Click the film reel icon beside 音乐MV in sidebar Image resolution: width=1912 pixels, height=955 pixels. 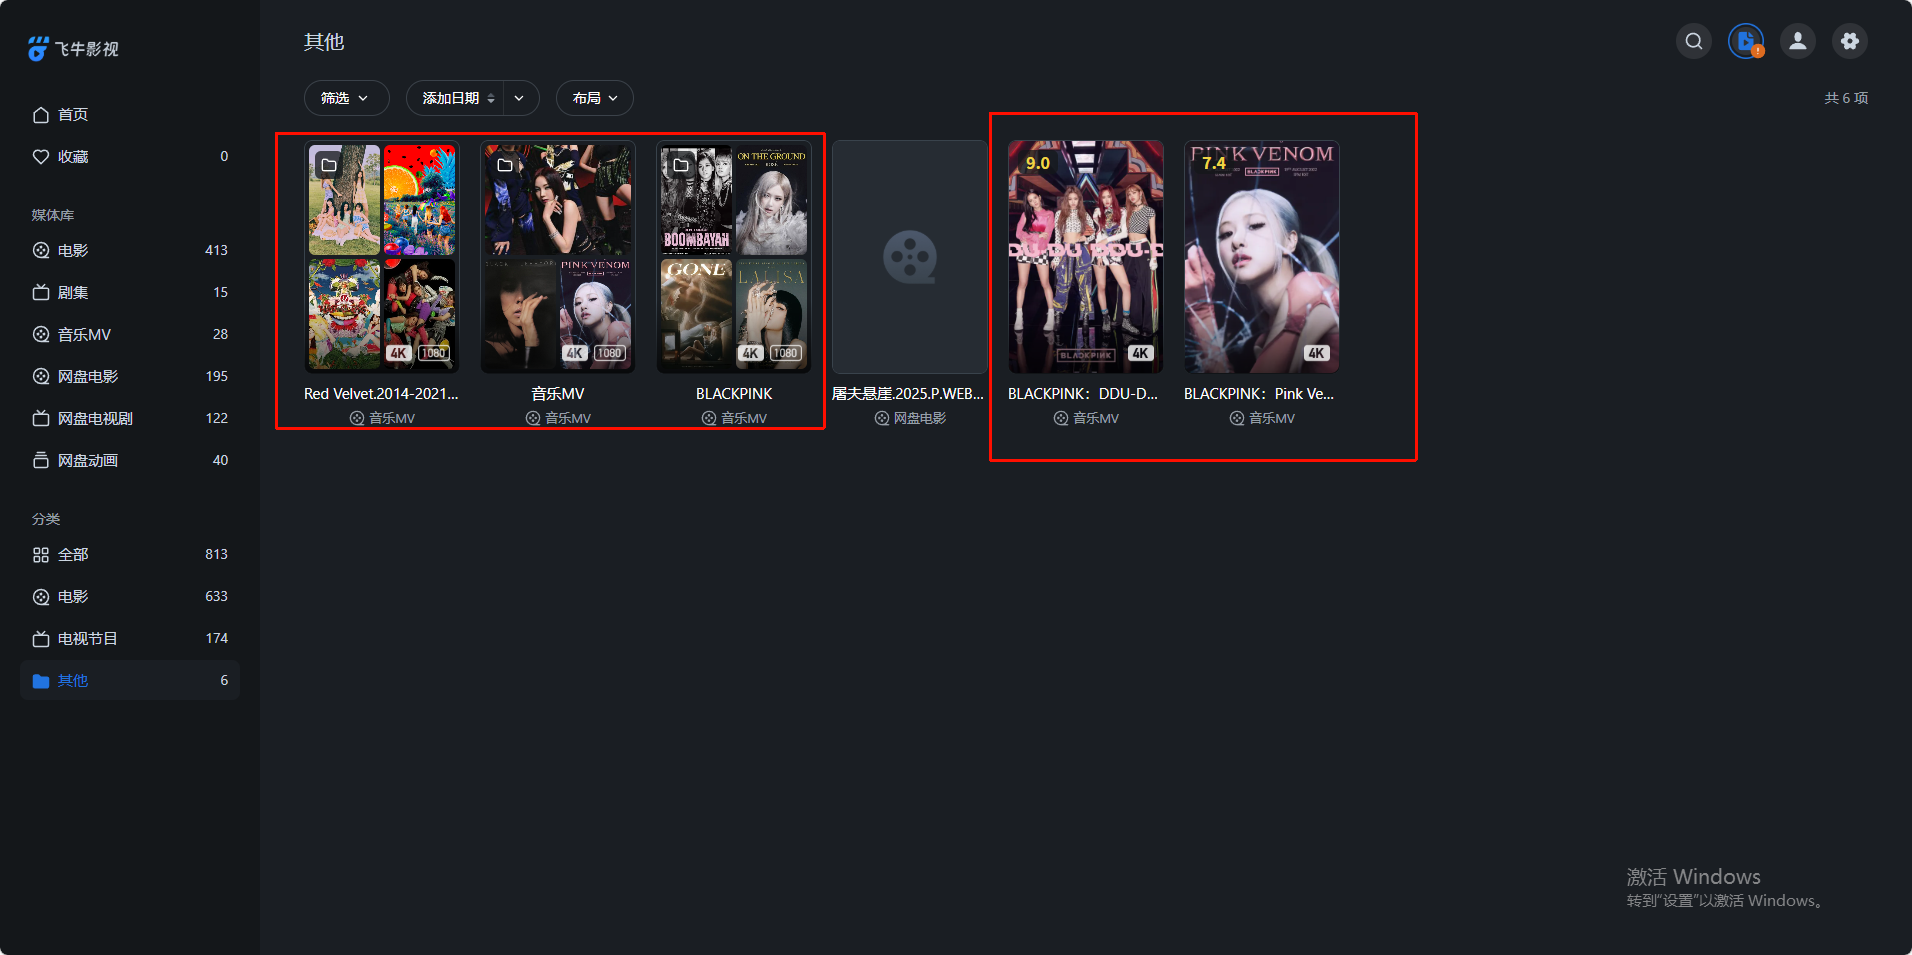point(41,335)
